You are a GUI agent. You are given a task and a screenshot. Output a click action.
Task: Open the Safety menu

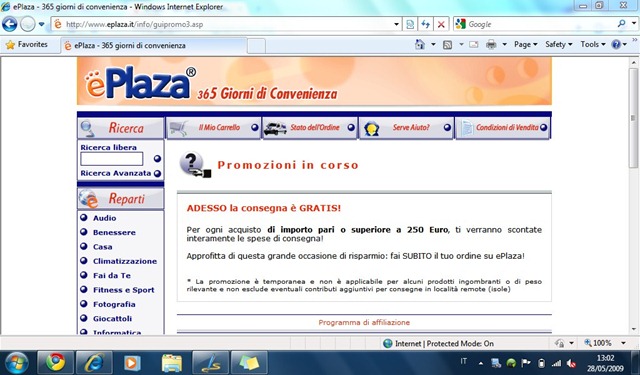(x=559, y=44)
